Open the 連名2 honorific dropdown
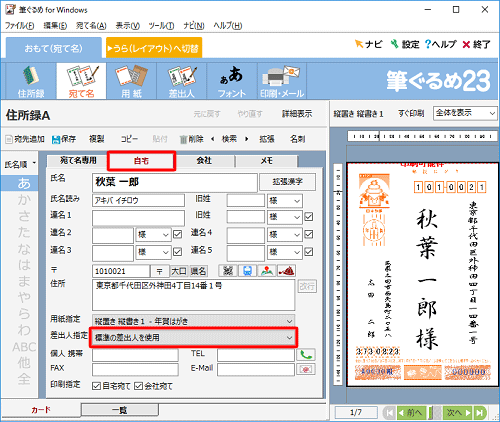 [x=153, y=235]
